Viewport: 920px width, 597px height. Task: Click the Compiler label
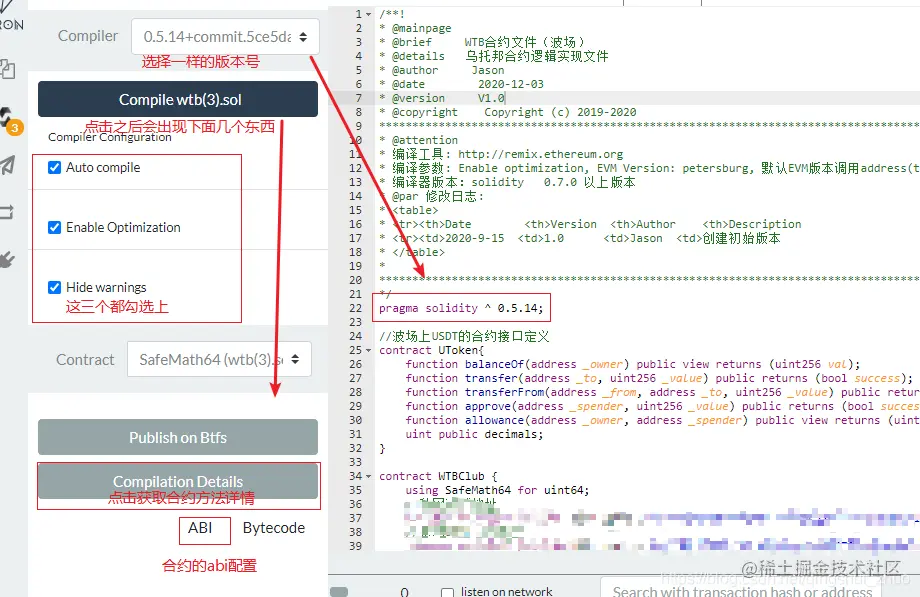pos(88,36)
